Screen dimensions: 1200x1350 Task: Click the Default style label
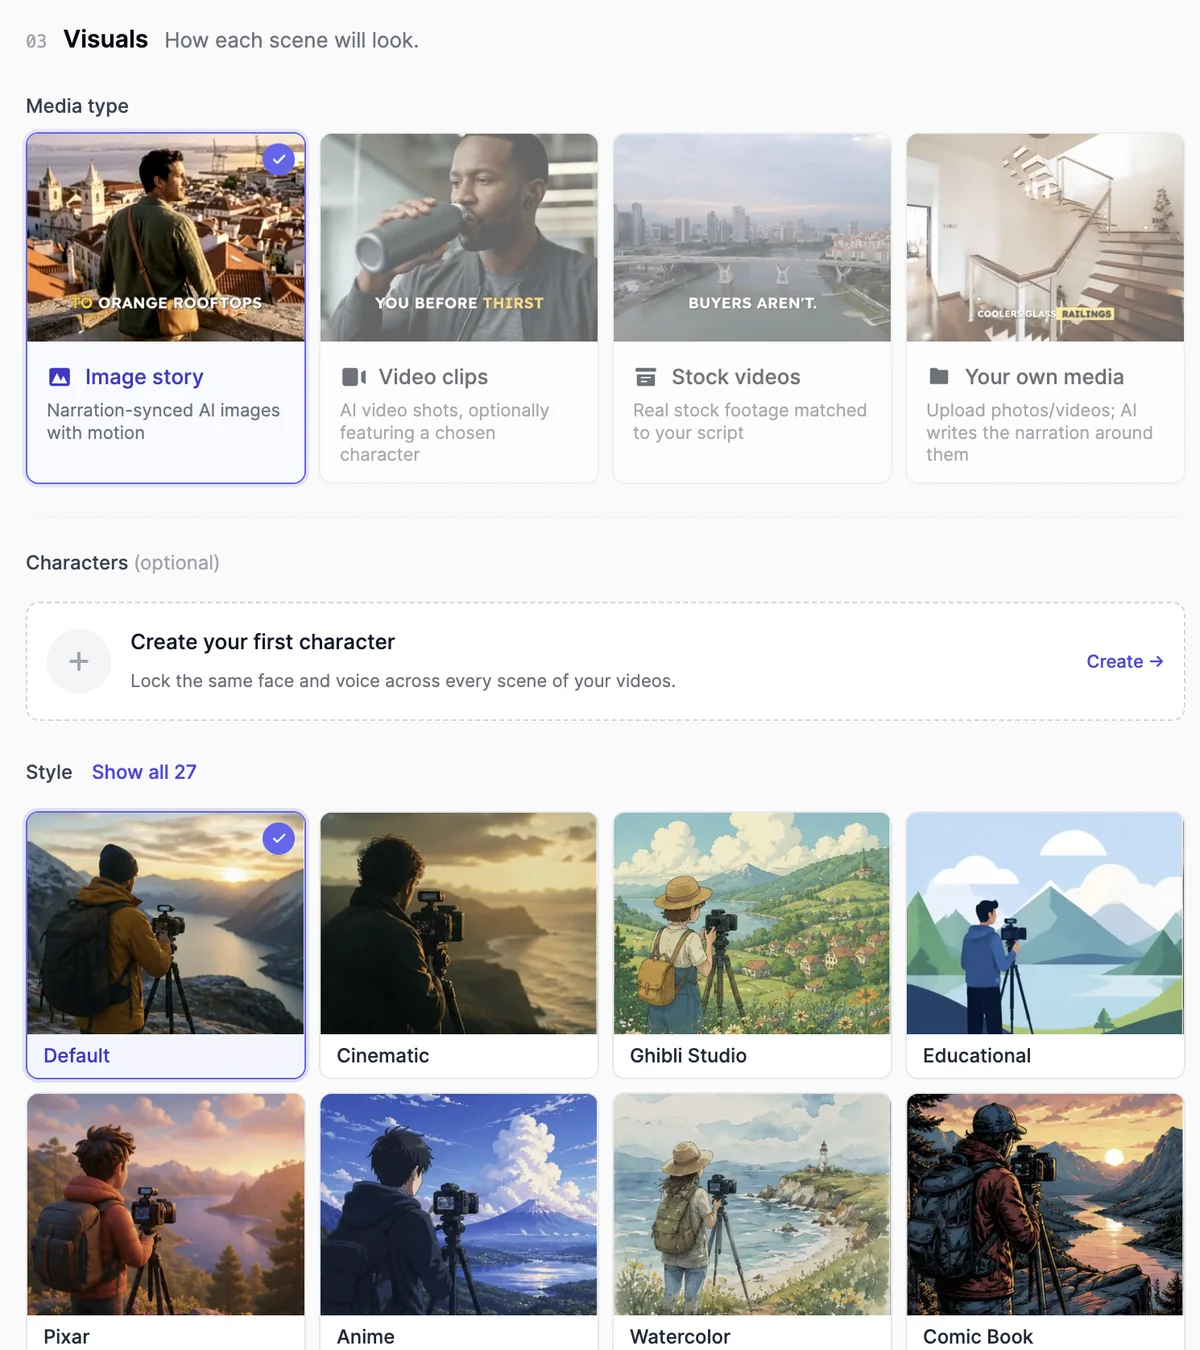(x=77, y=1056)
